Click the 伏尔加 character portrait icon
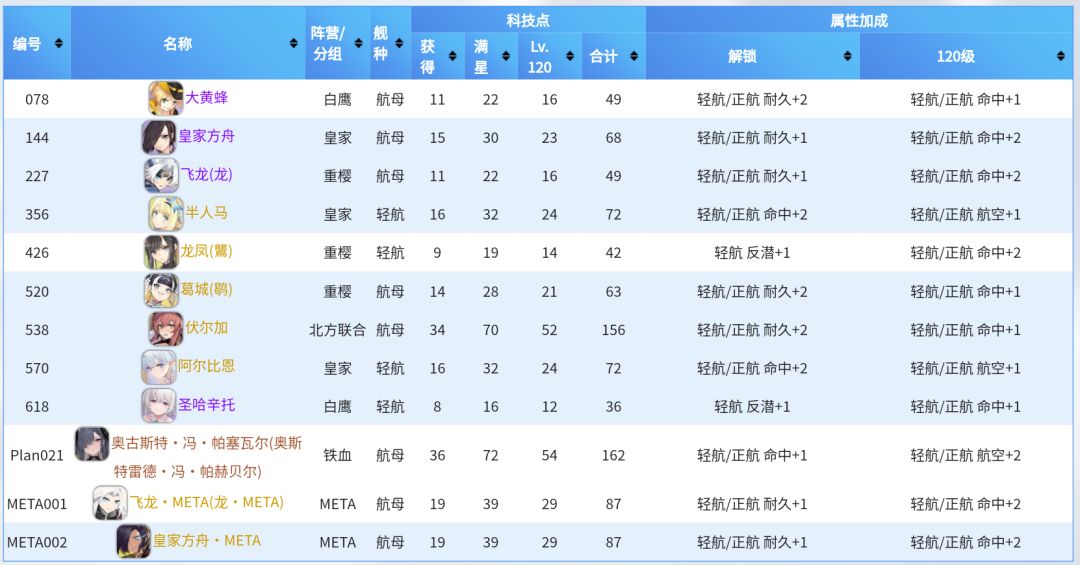This screenshot has width=1080, height=565. point(166,329)
